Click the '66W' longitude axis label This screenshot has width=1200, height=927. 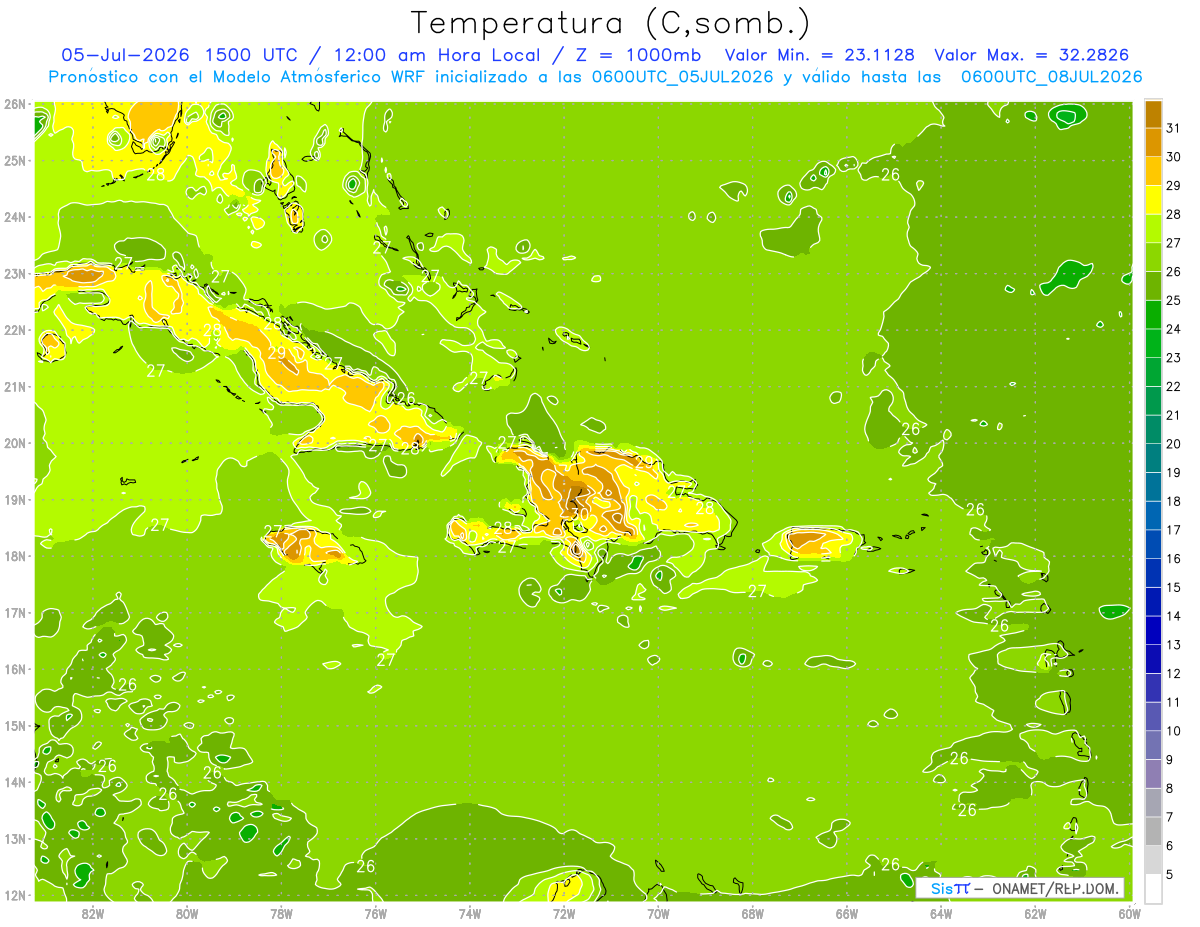click(x=847, y=913)
